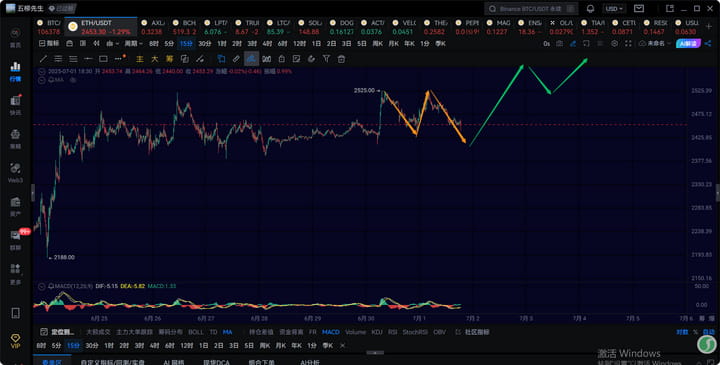
Task: Add a new ticker tab with plus
Action: [709, 27]
